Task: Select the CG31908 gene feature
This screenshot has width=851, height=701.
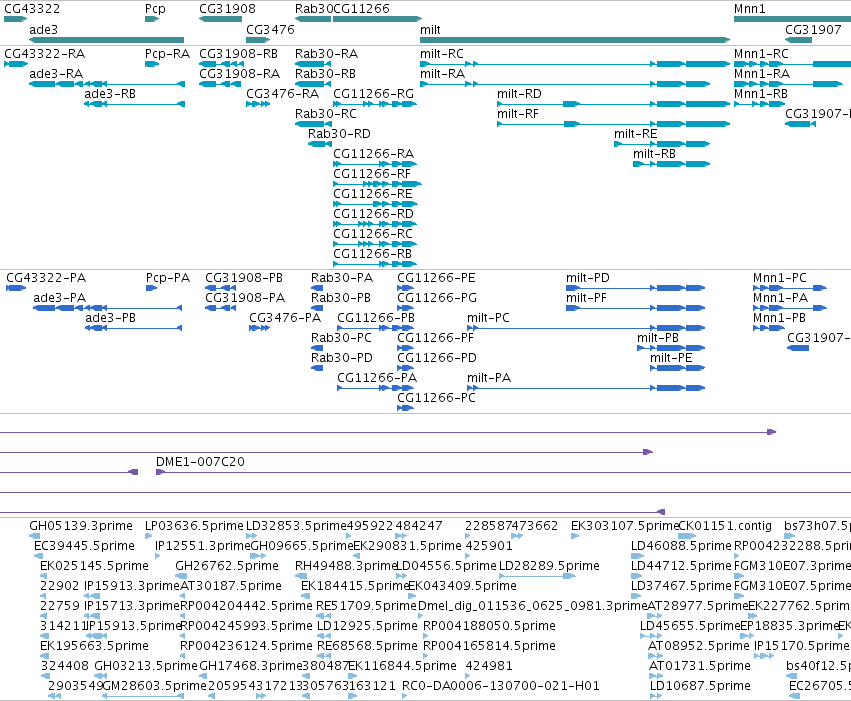Action: (220, 19)
